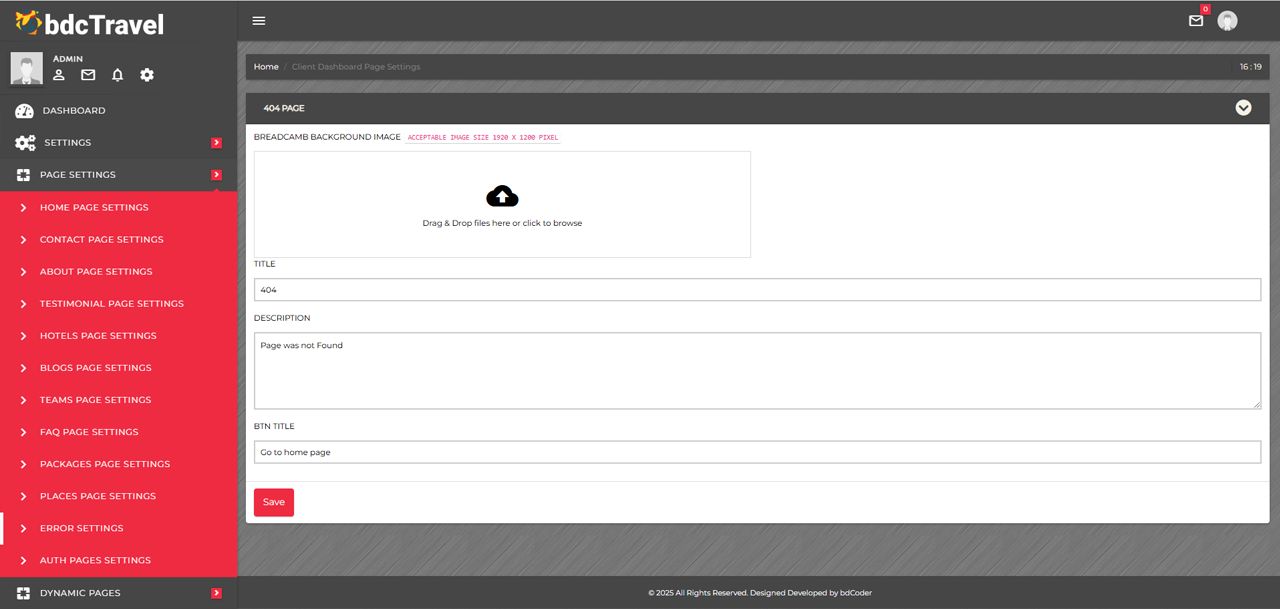Click the 16:19 clock display

(1250, 67)
